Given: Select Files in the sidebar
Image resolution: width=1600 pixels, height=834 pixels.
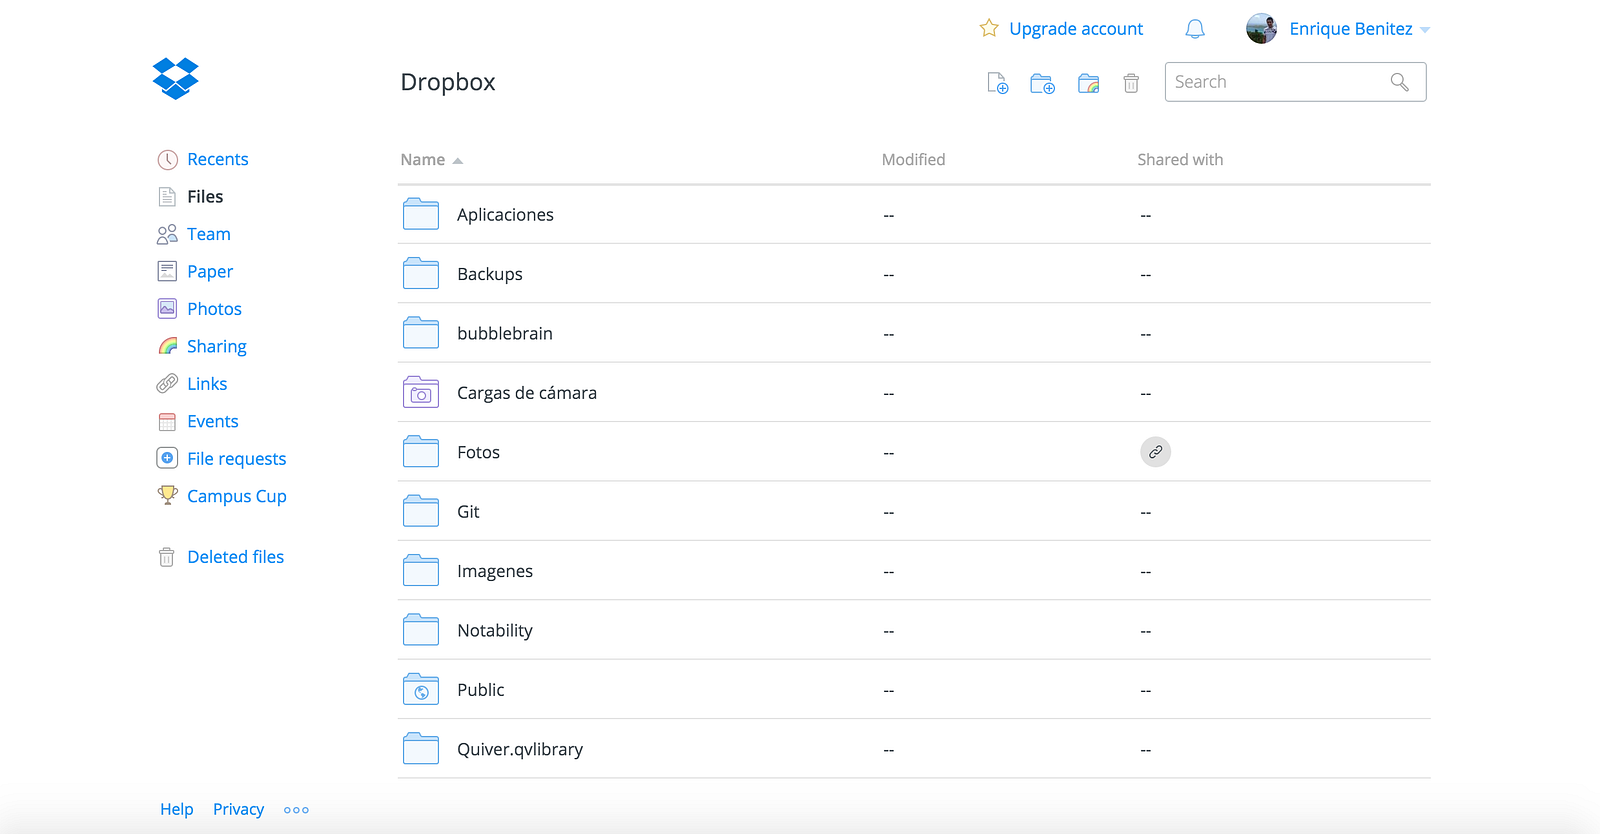Looking at the screenshot, I should tap(205, 197).
